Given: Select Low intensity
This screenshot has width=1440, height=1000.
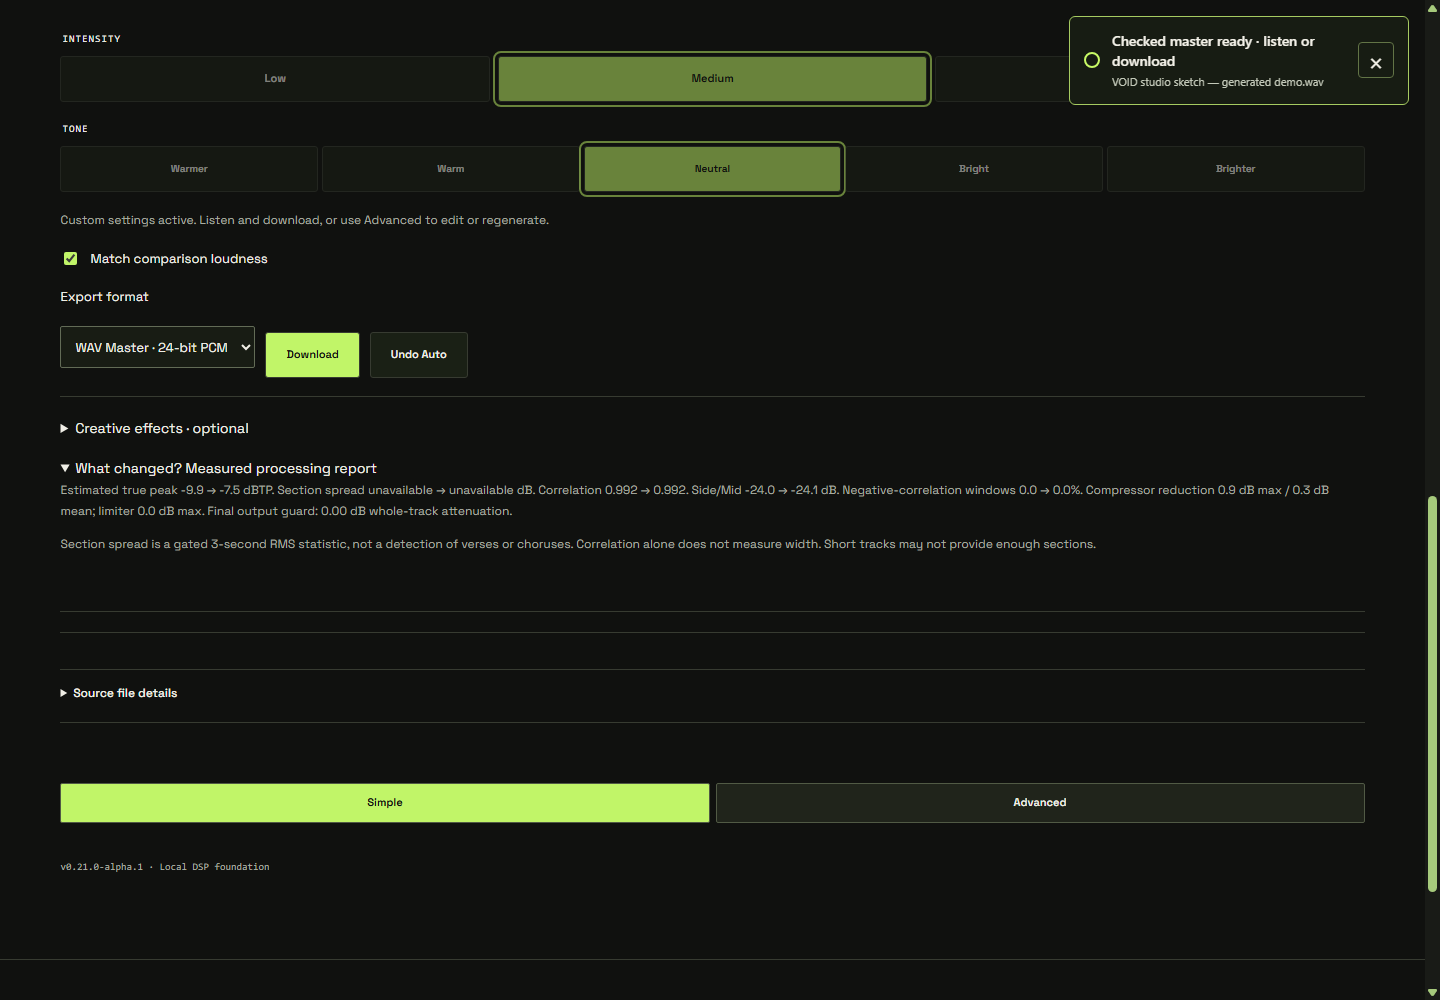Looking at the screenshot, I should [275, 79].
